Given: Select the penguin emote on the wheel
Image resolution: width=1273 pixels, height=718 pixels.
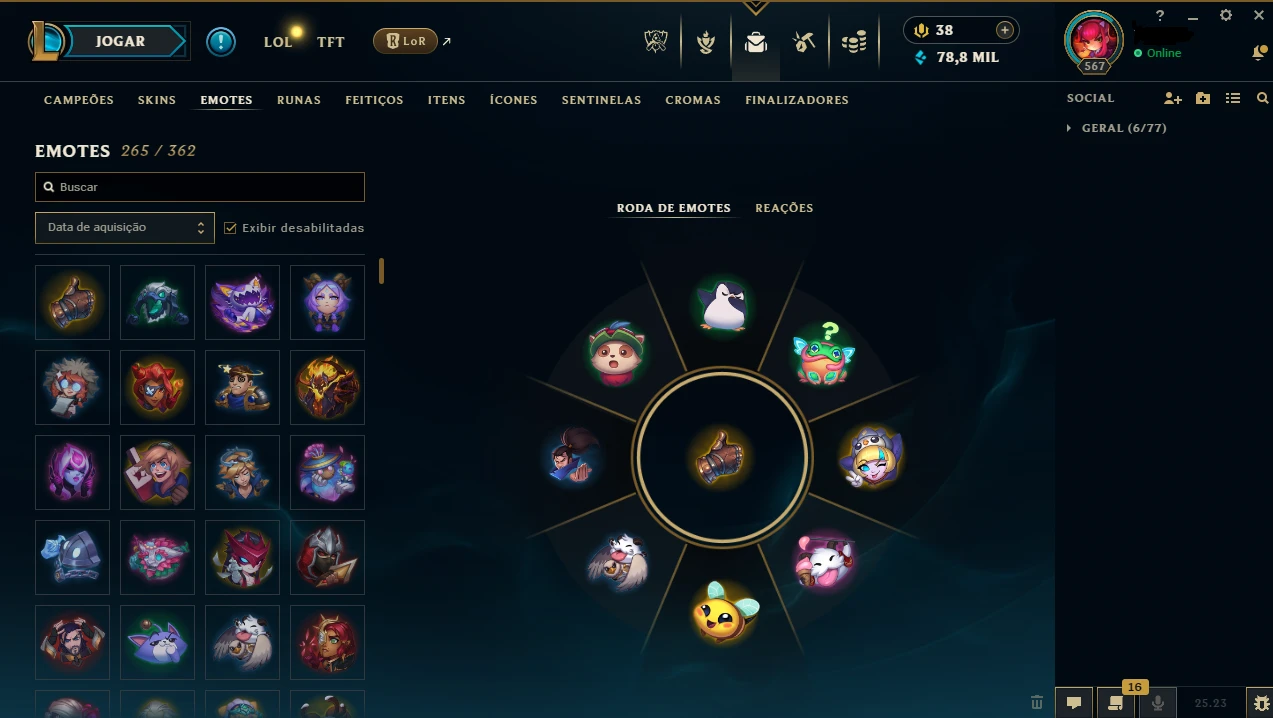Looking at the screenshot, I should click(x=724, y=305).
